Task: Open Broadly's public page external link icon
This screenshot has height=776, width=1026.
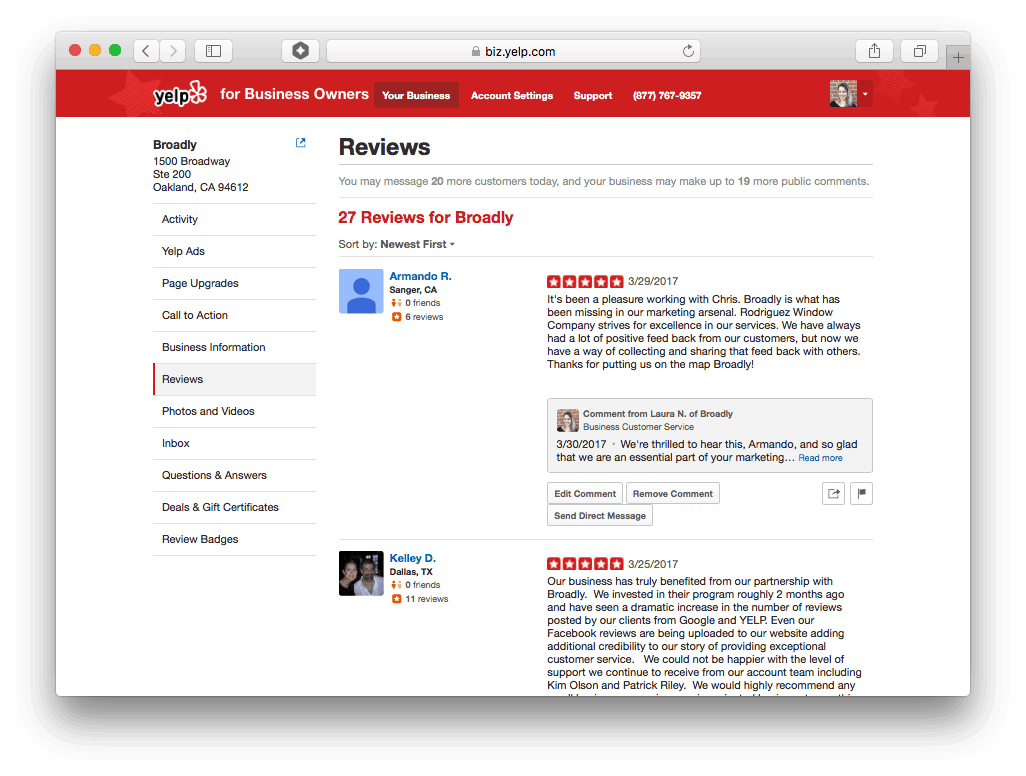Action: click(300, 143)
